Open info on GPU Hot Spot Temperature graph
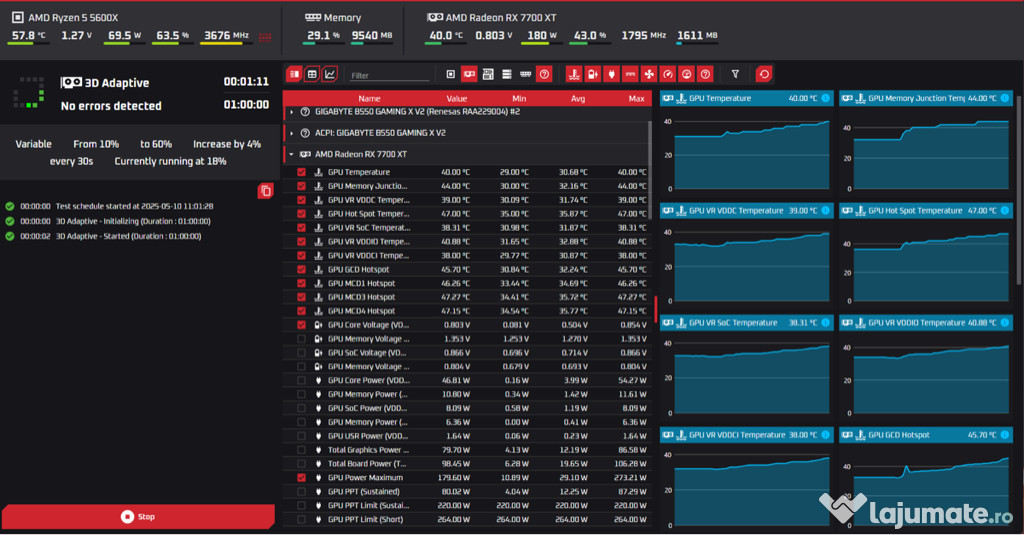 point(1005,210)
